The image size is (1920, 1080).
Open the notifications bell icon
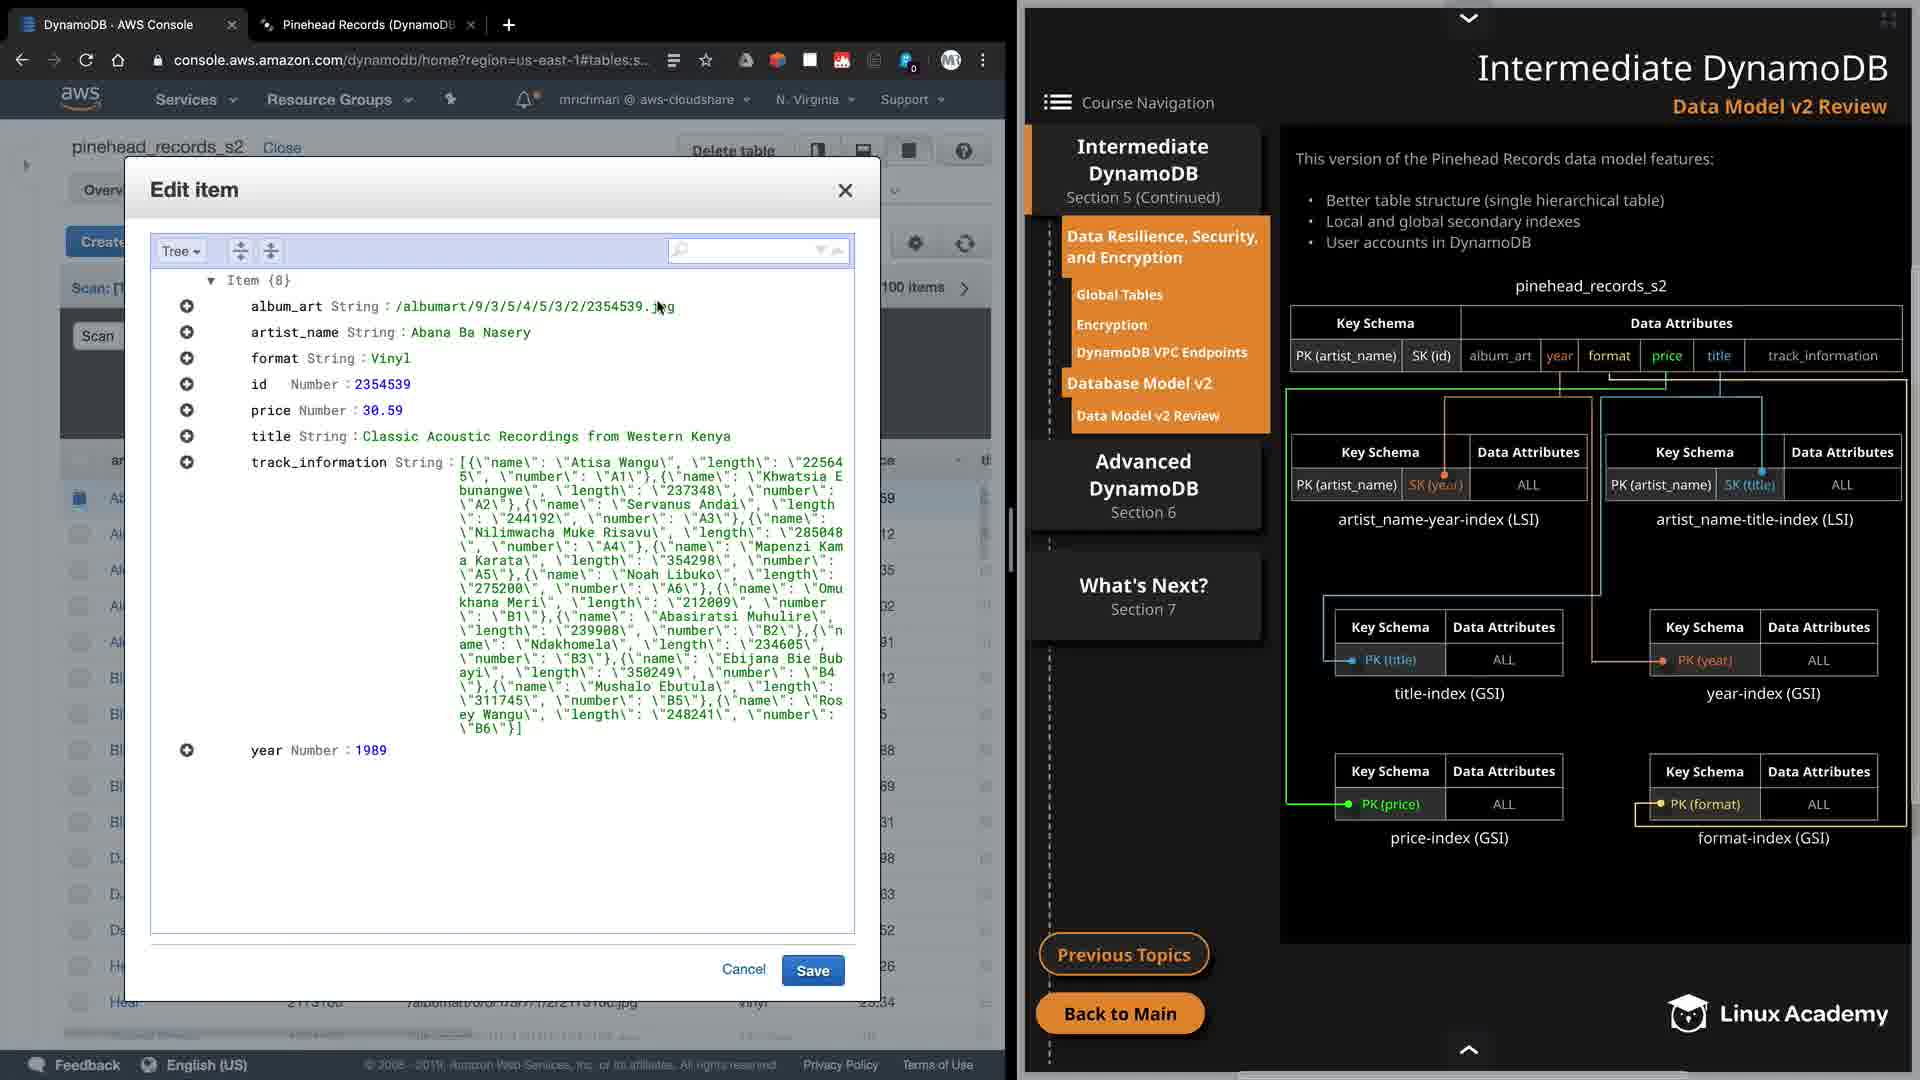tap(523, 100)
